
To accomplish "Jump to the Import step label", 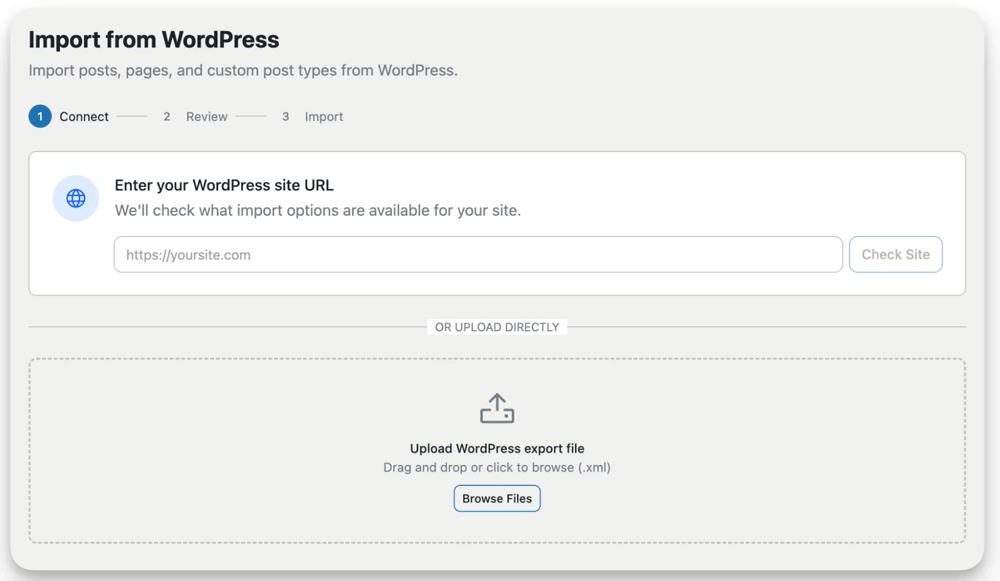I will click(x=324, y=117).
